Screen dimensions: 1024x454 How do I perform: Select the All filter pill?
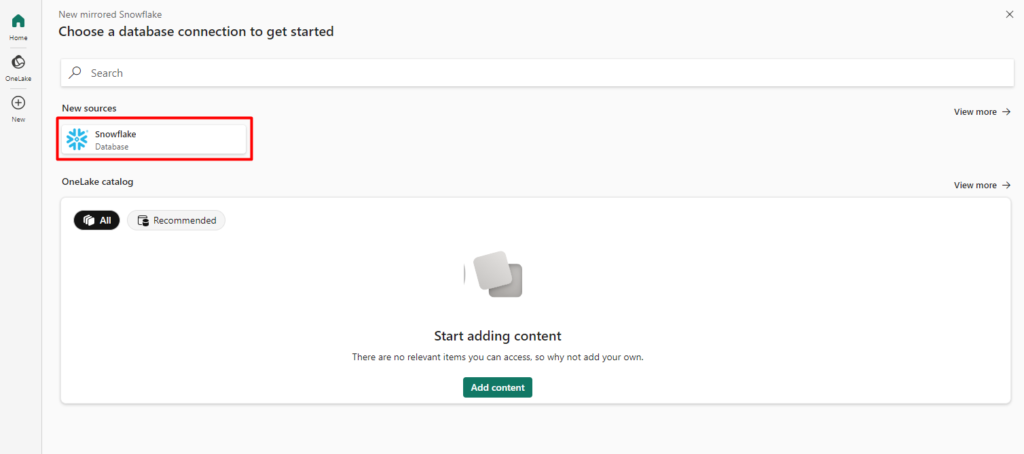(97, 220)
